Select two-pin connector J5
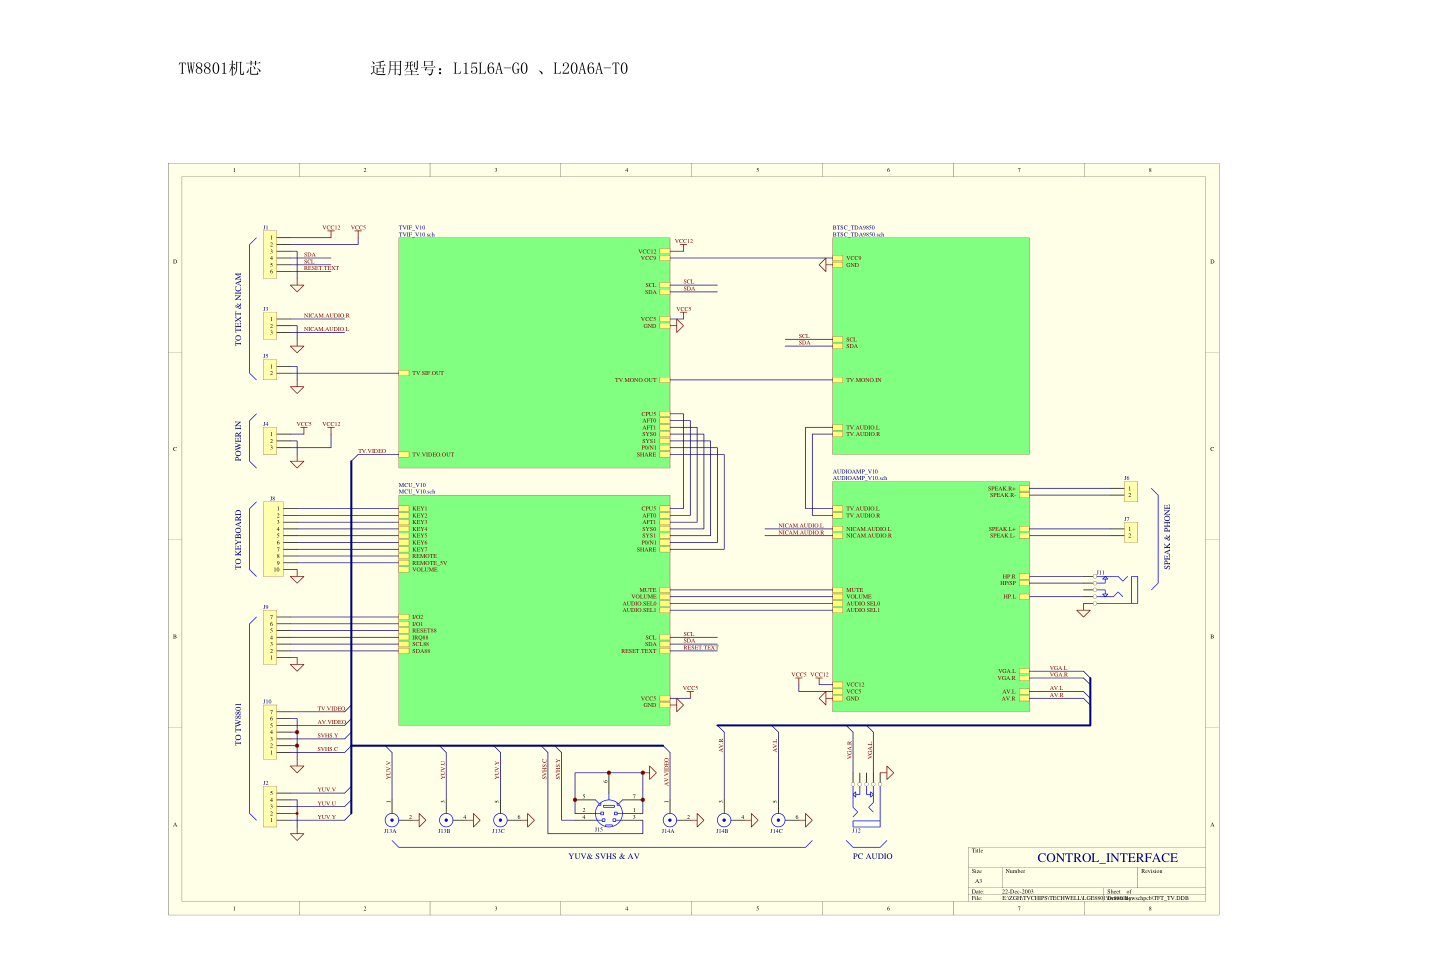The image size is (1440, 960). pyautogui.click(x=270, y=370)
